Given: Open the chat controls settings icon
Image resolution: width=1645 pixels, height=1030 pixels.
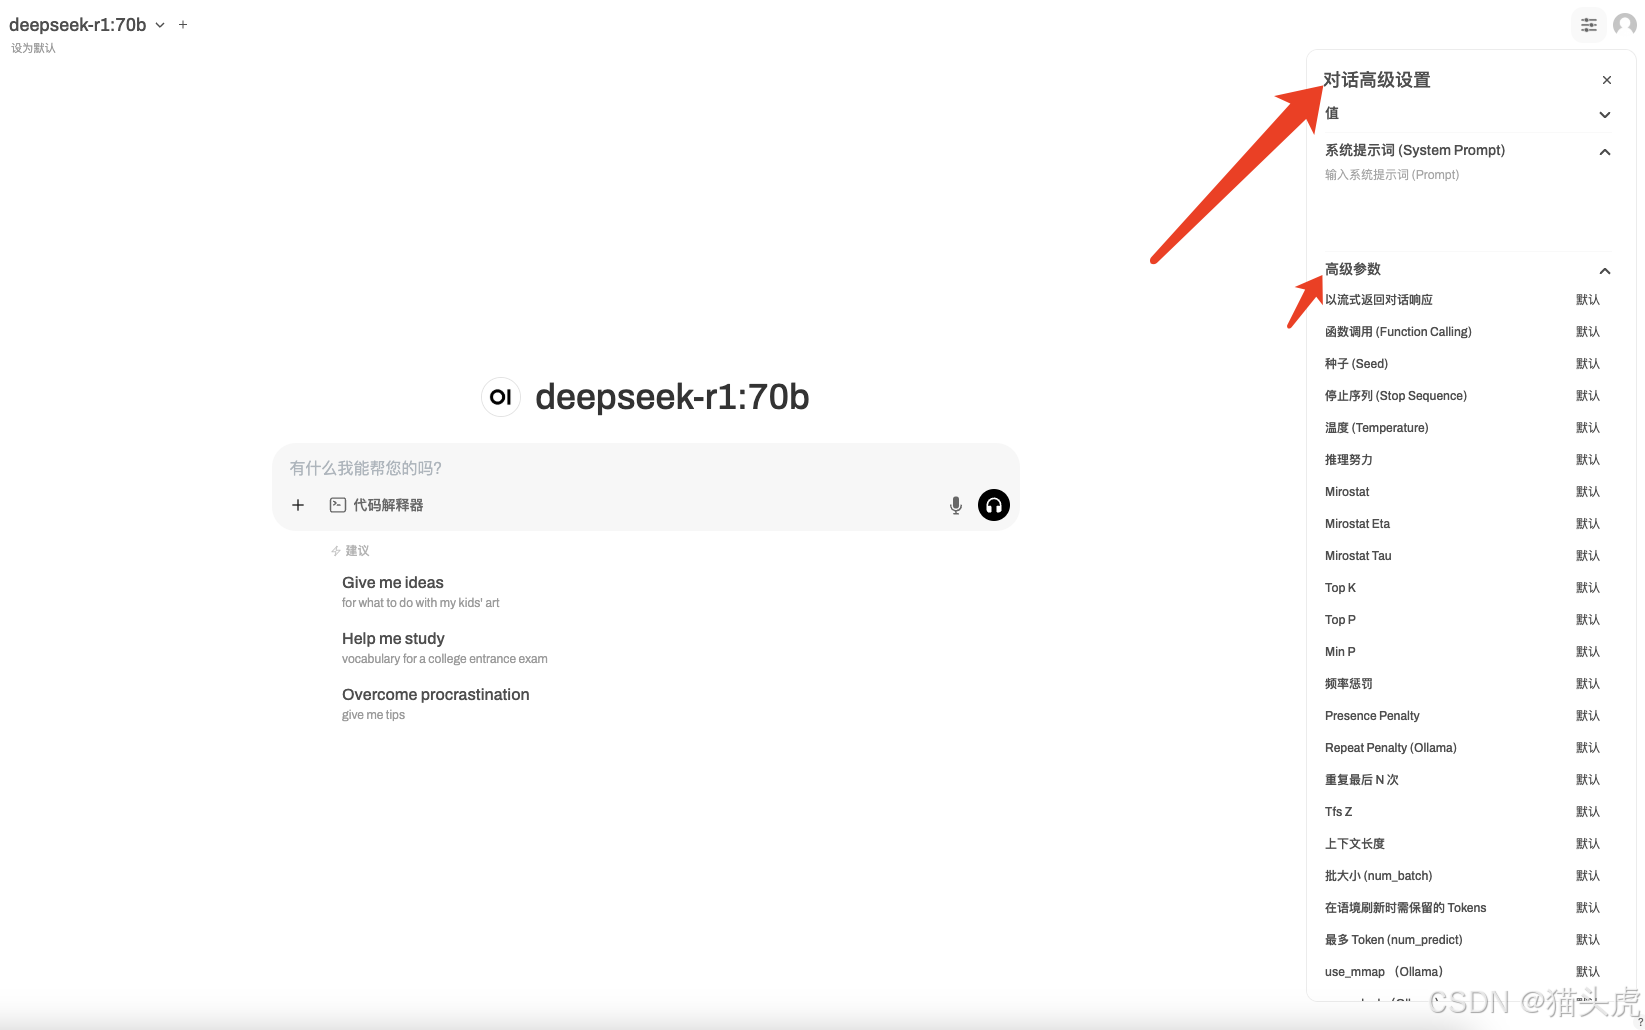Looking at the screenshot, I should [1588, 25].
